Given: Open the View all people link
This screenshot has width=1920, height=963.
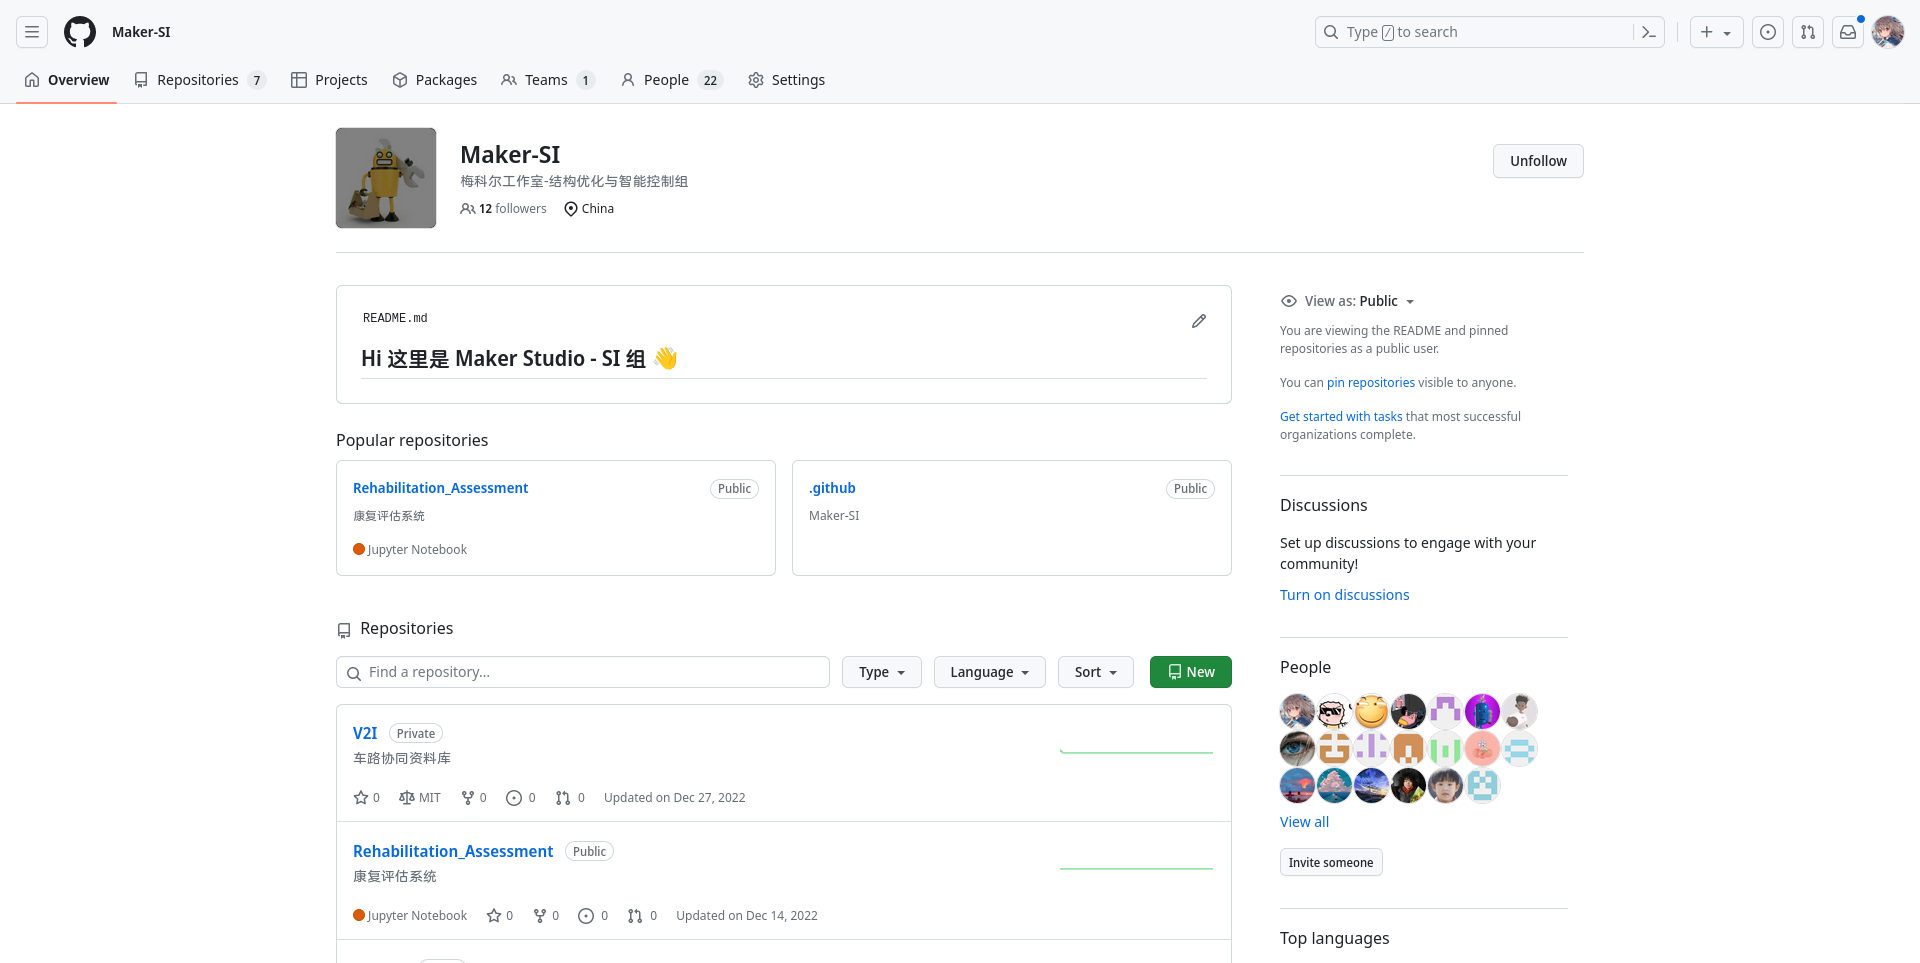Looking at the screenshot, I should point(1304,822).
